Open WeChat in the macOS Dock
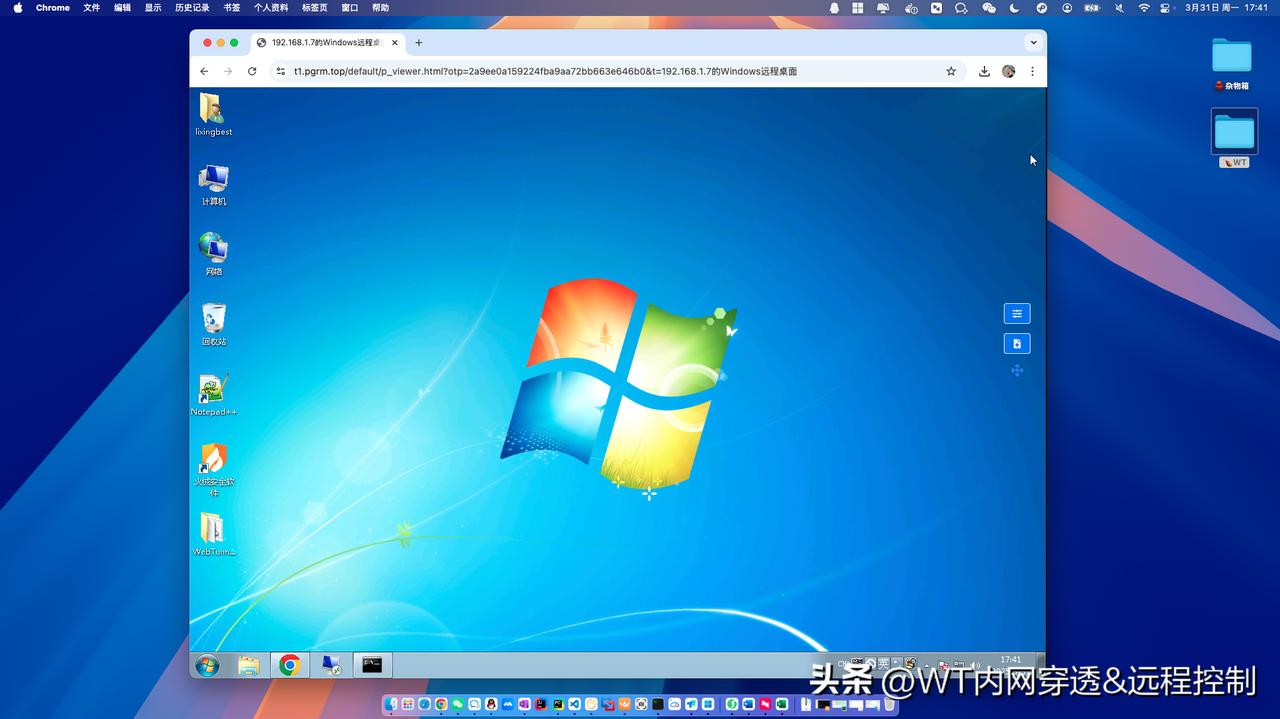The width and height of the screenshot is (1280, 719). pos(458,704)
